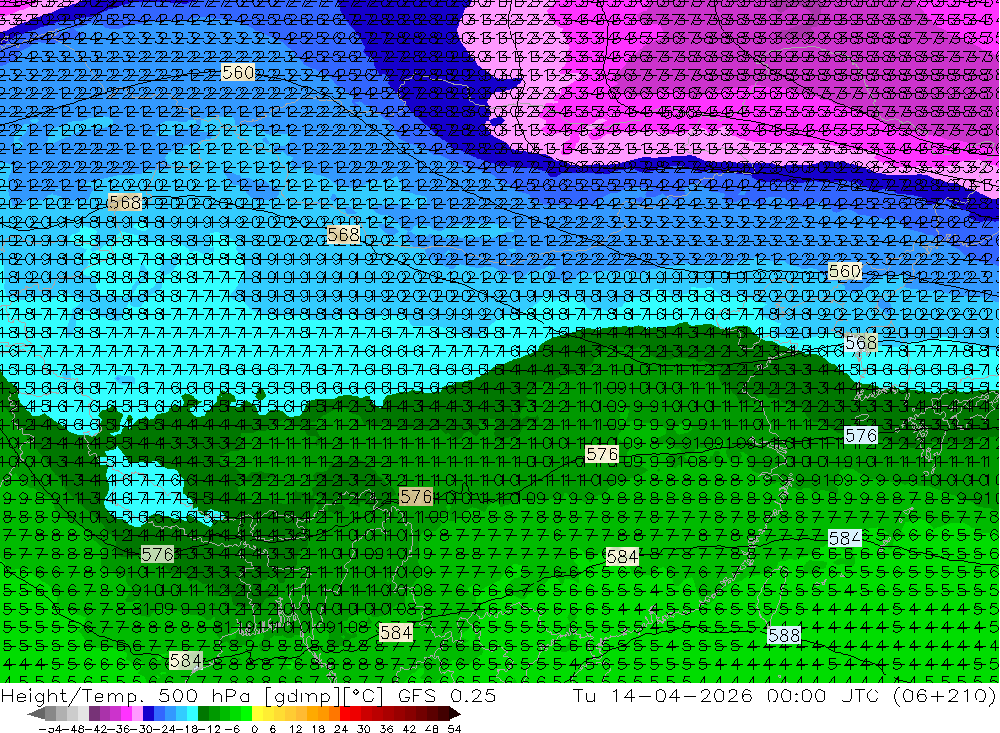Click the time '00:00' text
Viewport: 1000px width, 733px height.
[796, 695]
